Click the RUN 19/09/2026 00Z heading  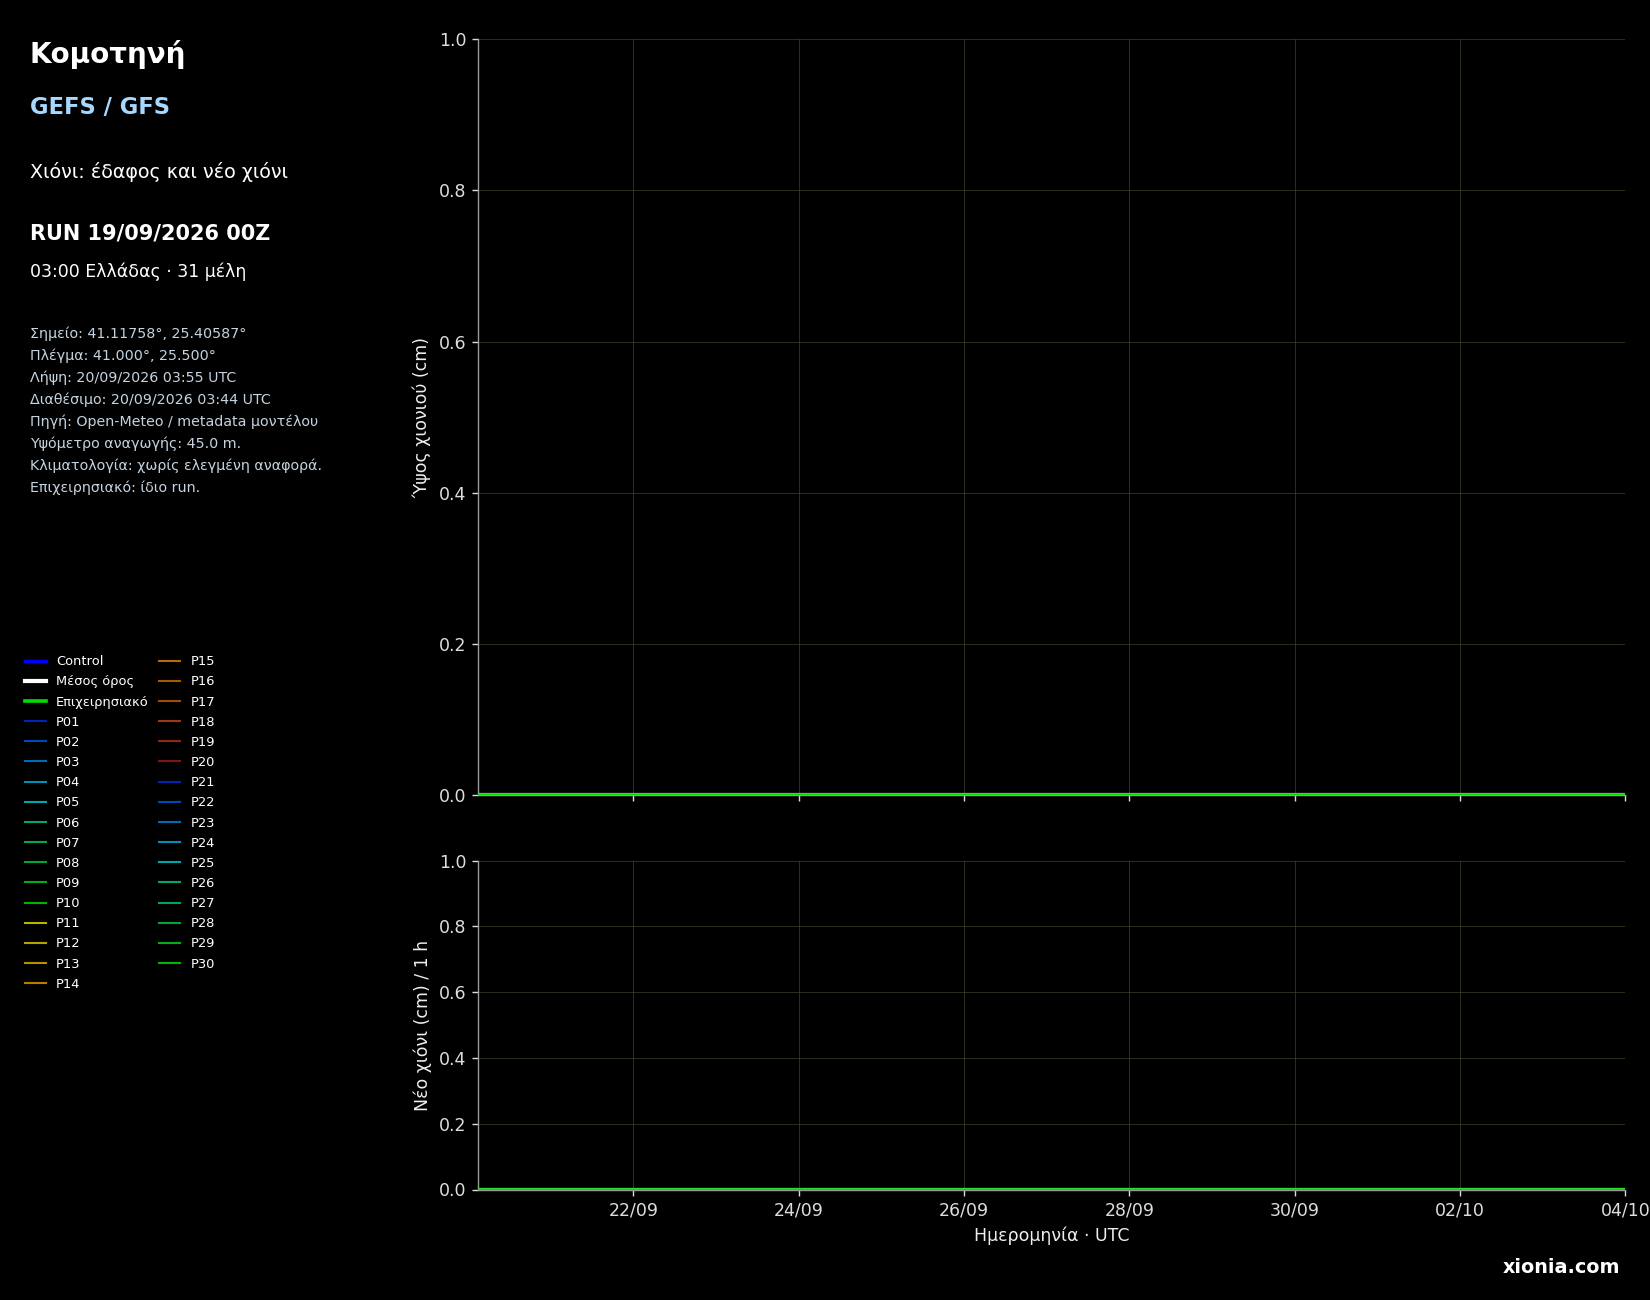(x=150, y=233)
